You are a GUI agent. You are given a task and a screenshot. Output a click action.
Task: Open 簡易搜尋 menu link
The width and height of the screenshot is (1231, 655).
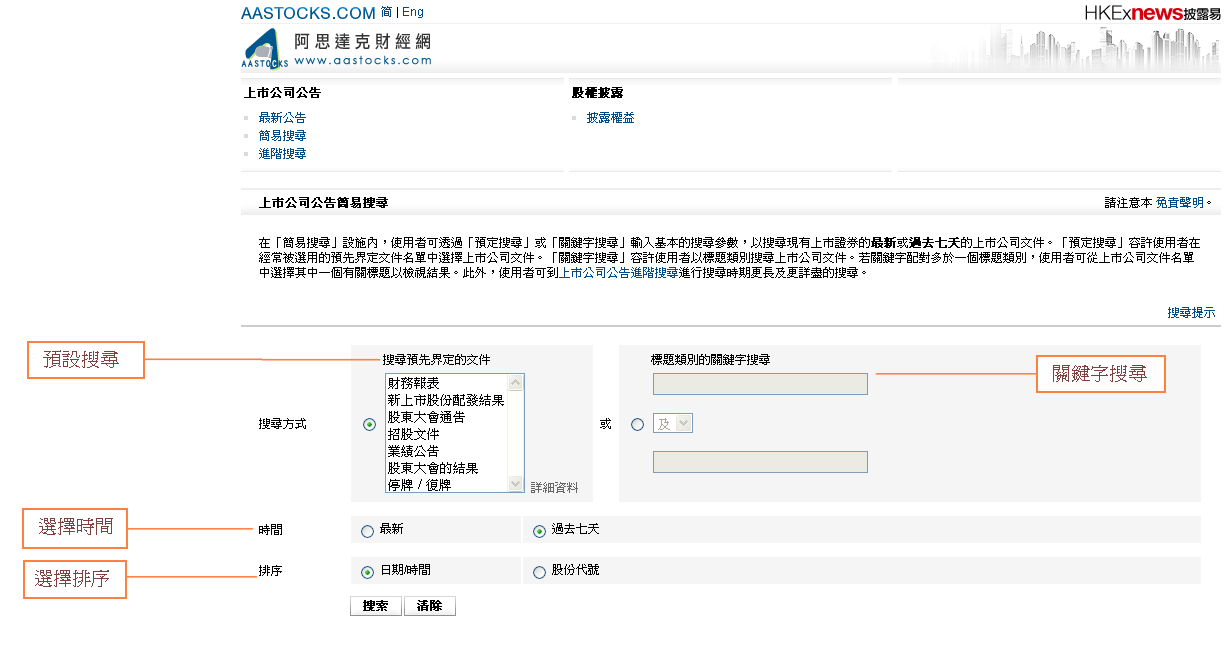(282, 136)
